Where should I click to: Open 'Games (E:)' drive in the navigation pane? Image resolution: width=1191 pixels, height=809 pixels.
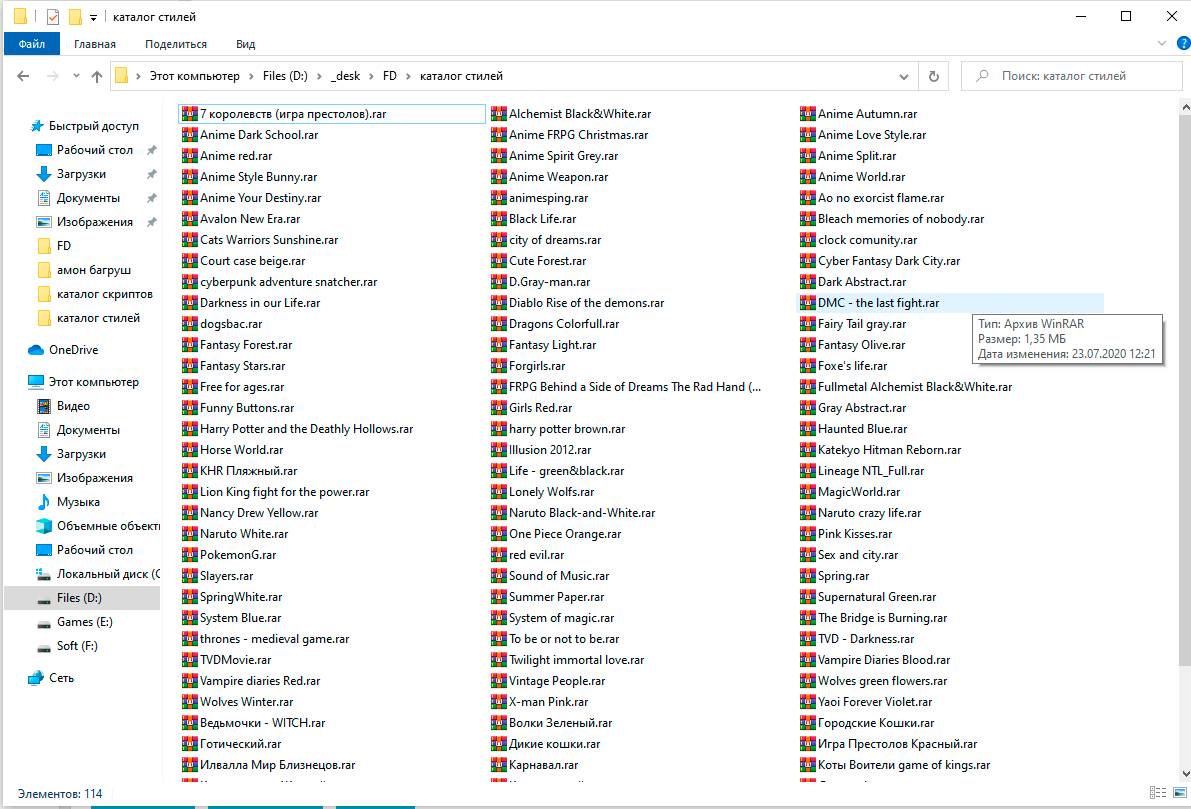coord(84,622)
